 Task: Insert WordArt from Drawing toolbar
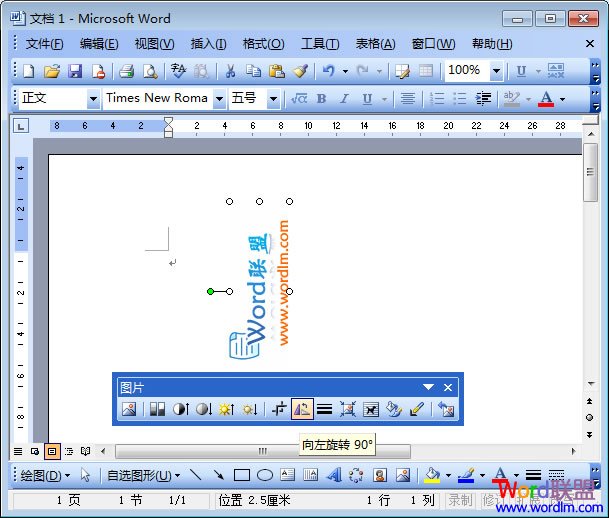coord(334,475)
